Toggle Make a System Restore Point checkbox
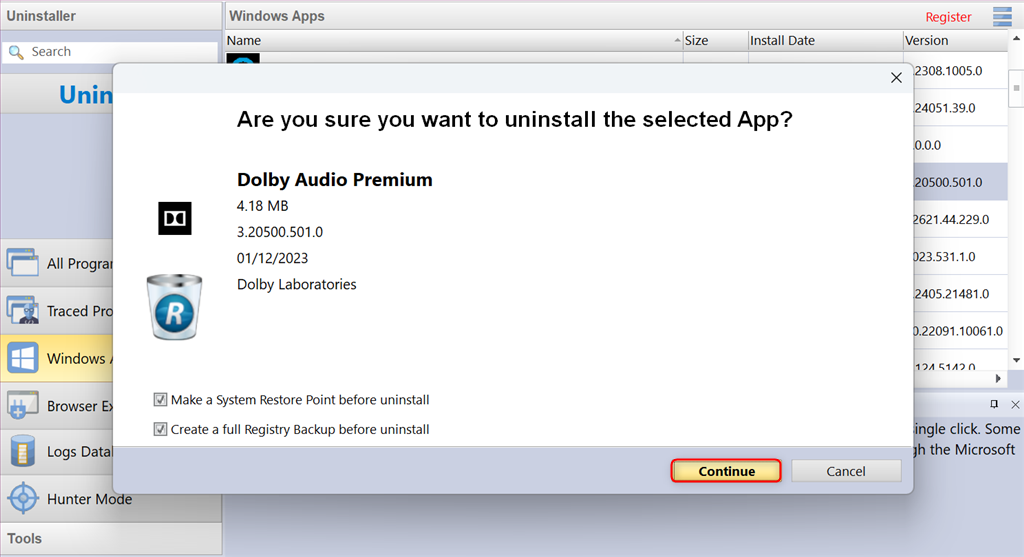 click(160, 400)
